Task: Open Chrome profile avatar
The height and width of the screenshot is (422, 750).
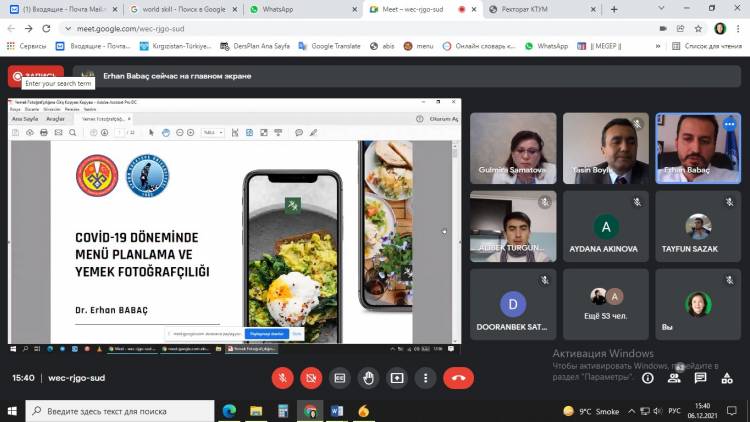Action: (x=720, y=29)
